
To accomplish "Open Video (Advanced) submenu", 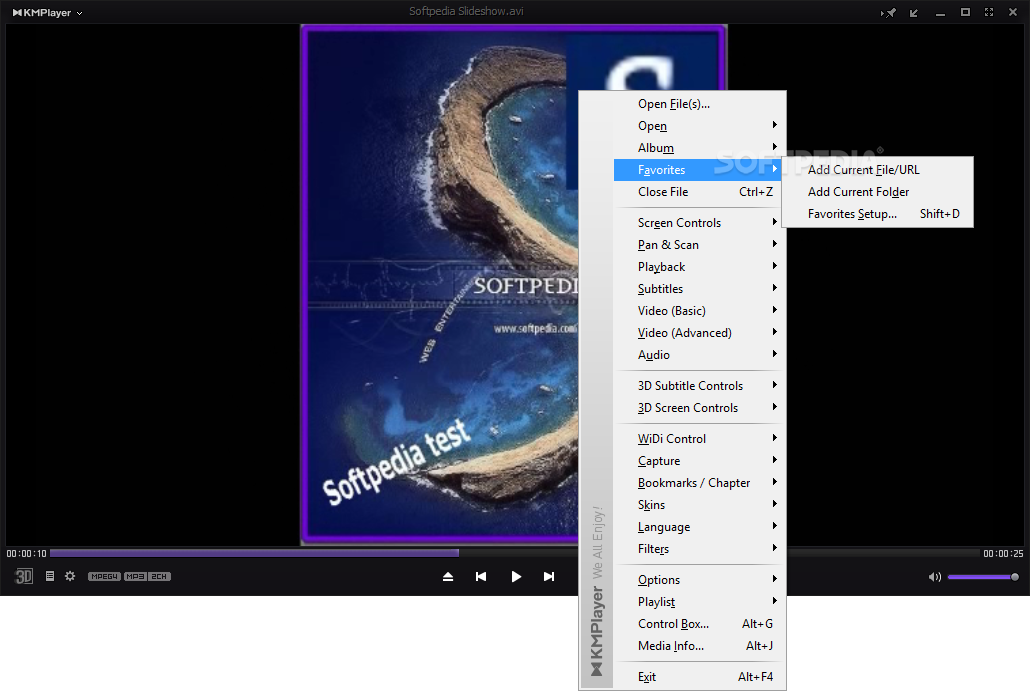I will pyautogui.click(x=700, y=332).
